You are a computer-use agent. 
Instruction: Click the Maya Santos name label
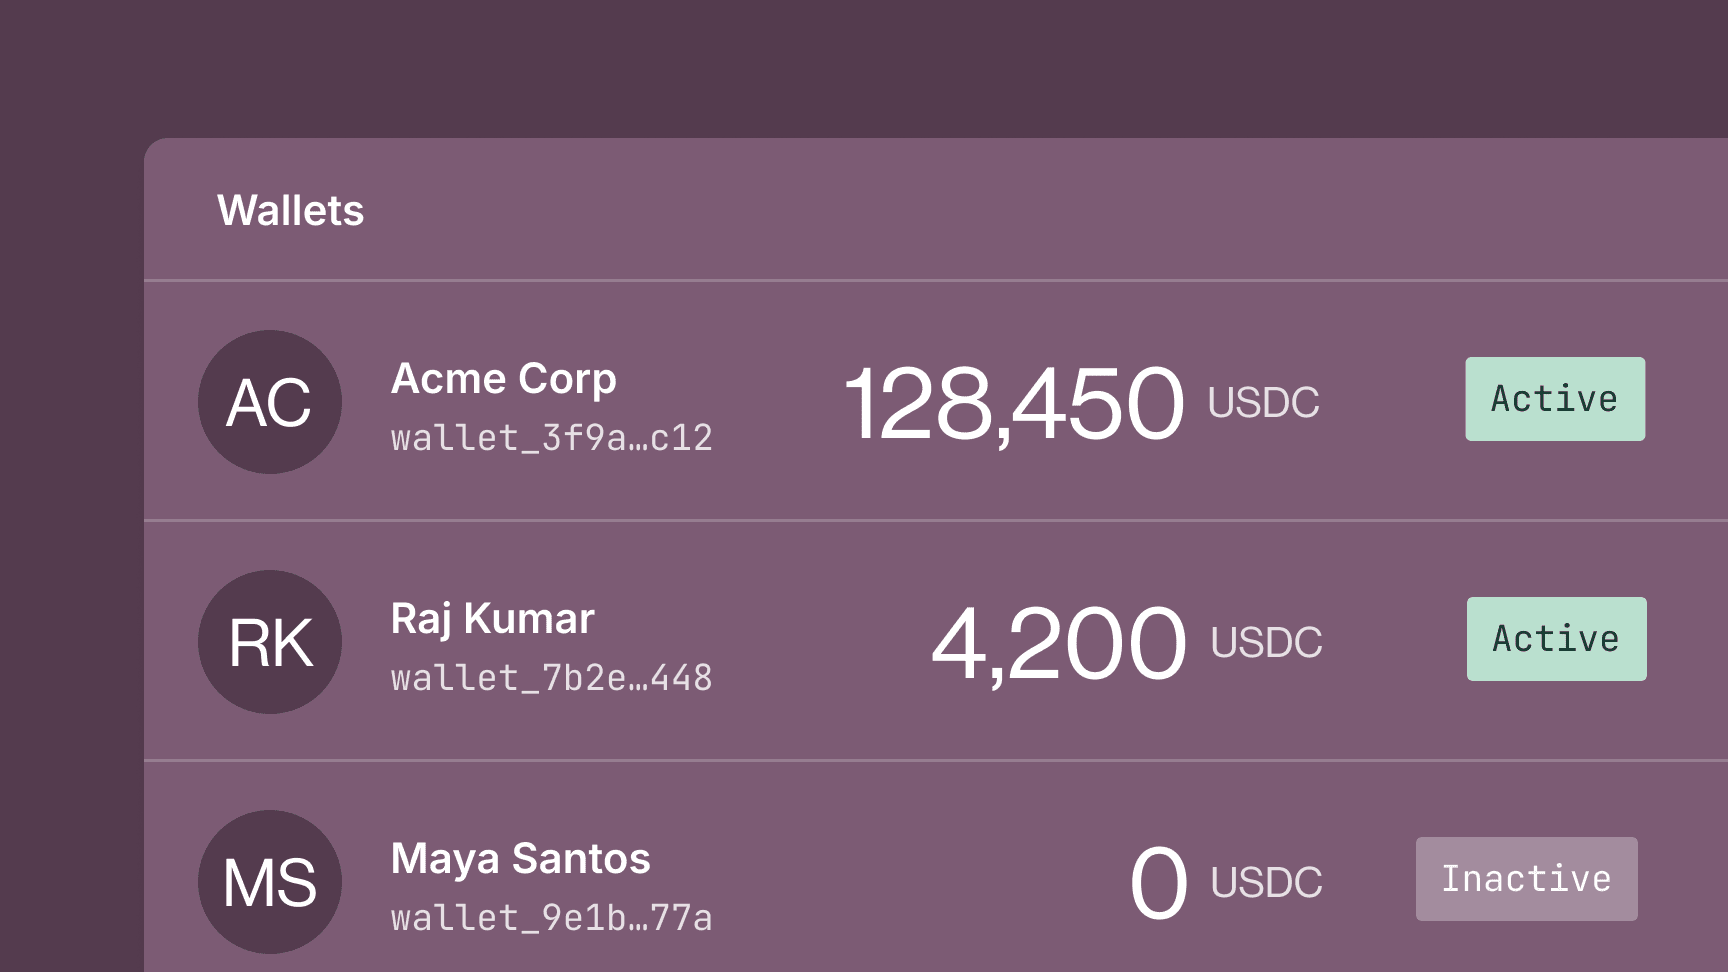[521, 858]
